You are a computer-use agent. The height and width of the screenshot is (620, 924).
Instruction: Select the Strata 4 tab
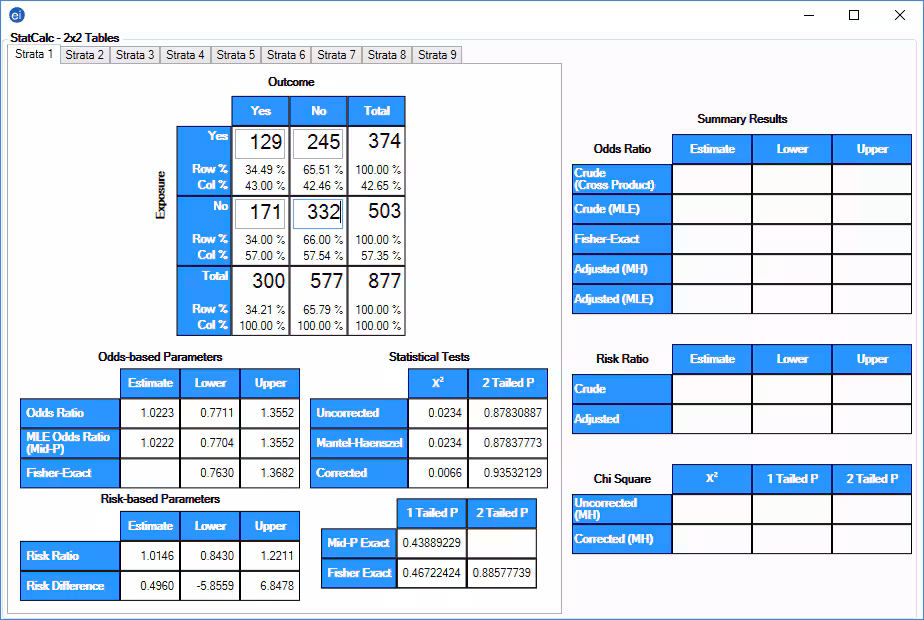point(185,55)
